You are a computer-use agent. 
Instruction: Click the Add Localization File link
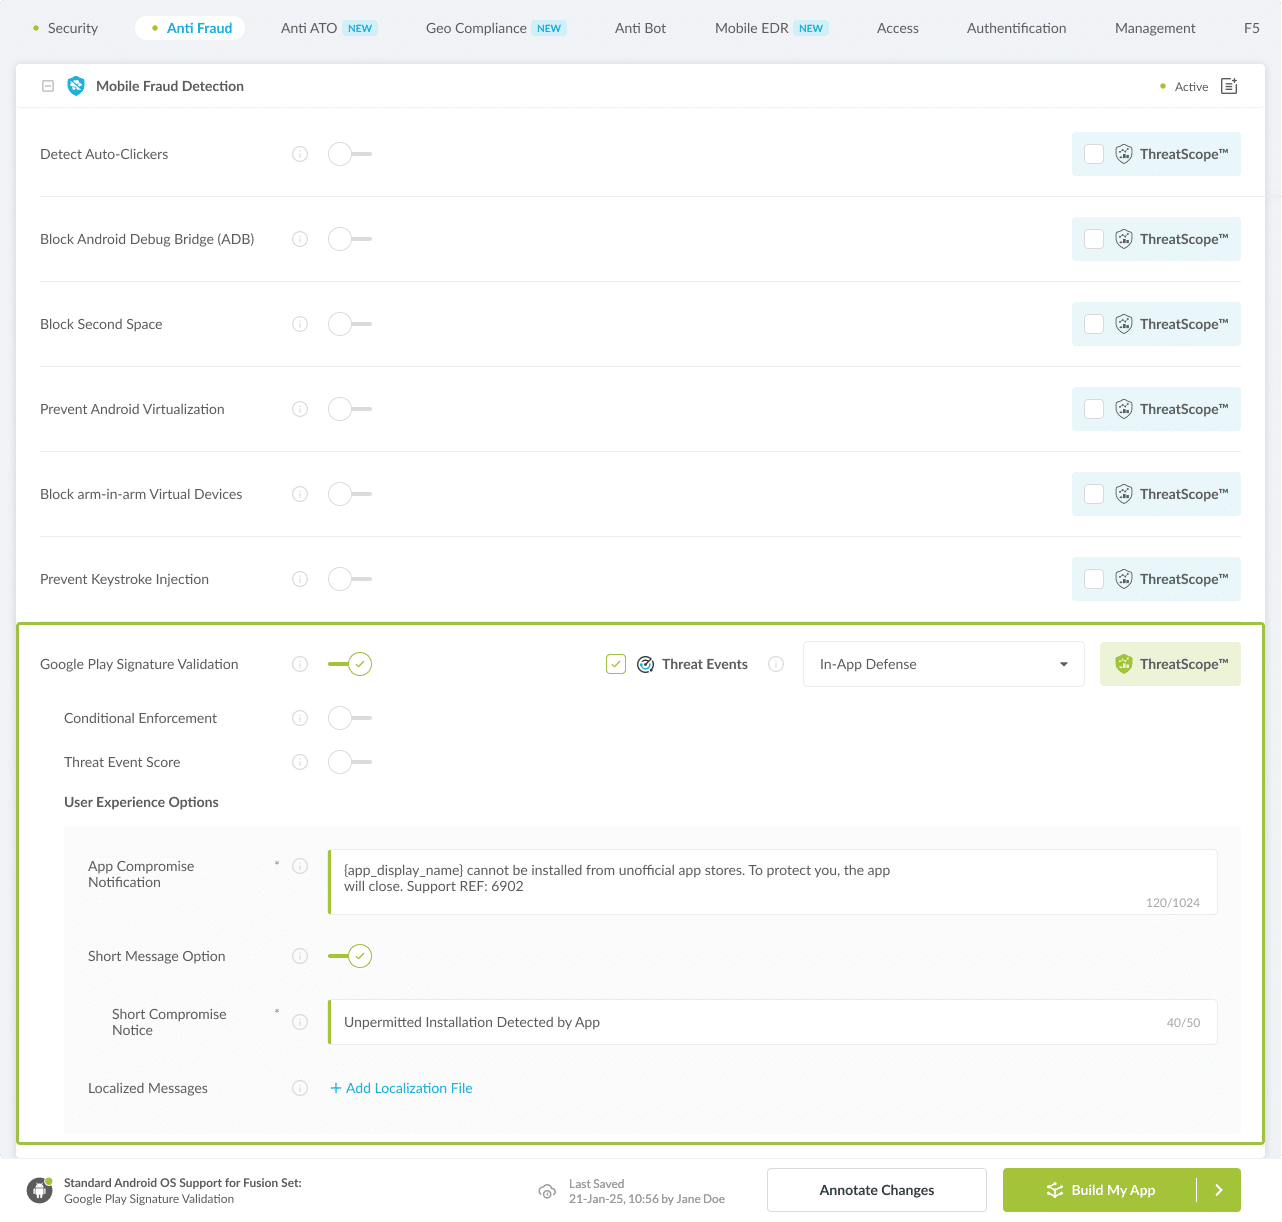click(401, 1088)
